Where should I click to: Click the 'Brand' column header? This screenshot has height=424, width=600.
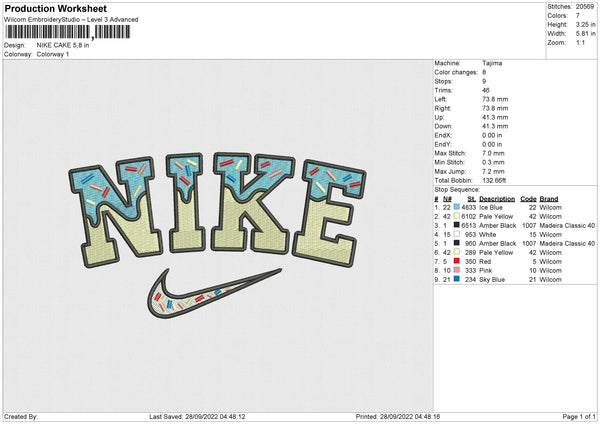tap(549, 199)
